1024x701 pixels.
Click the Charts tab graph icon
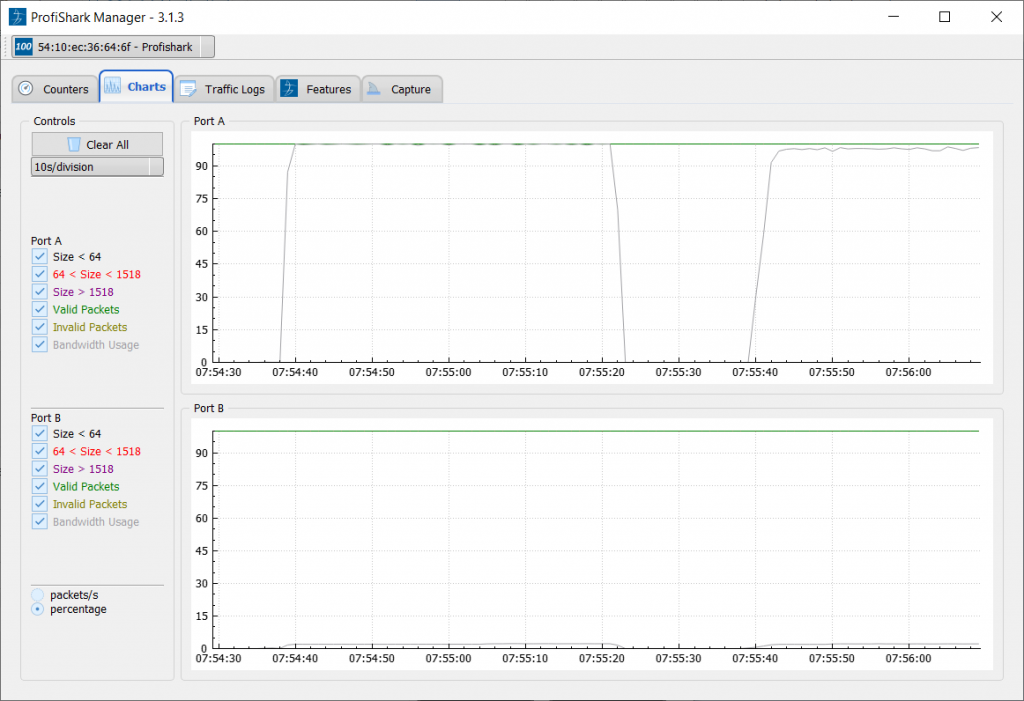point(112,86)
